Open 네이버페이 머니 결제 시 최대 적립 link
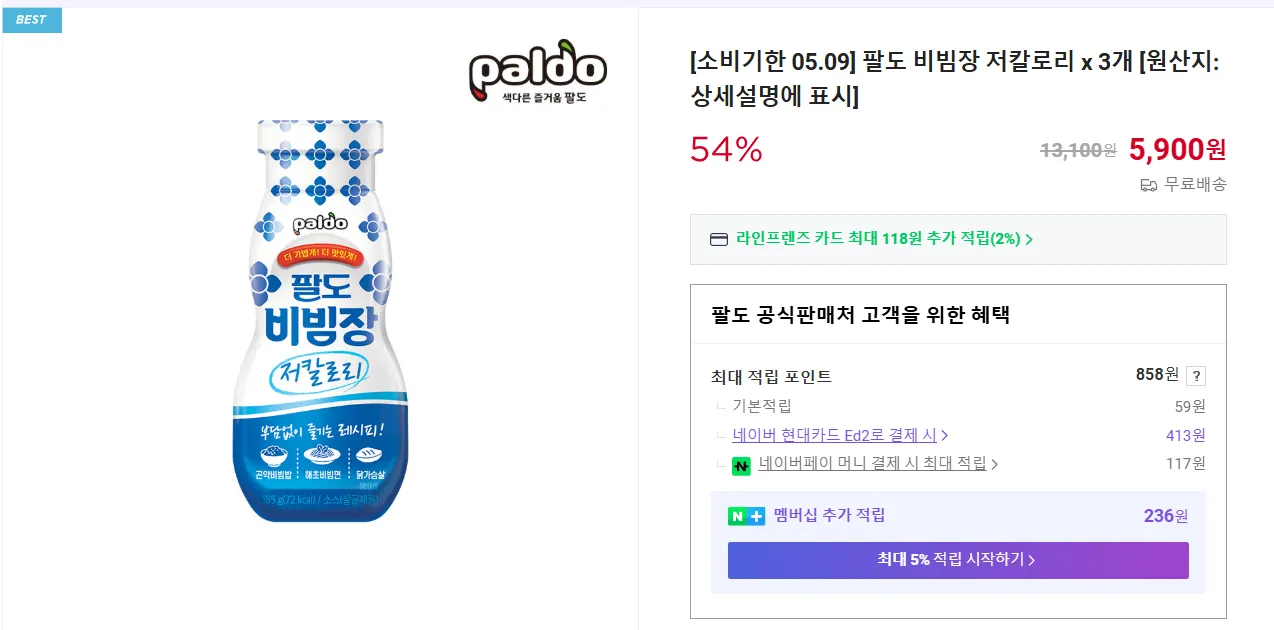The height and width of the screenshot is (630, 1274). (872, 464)
